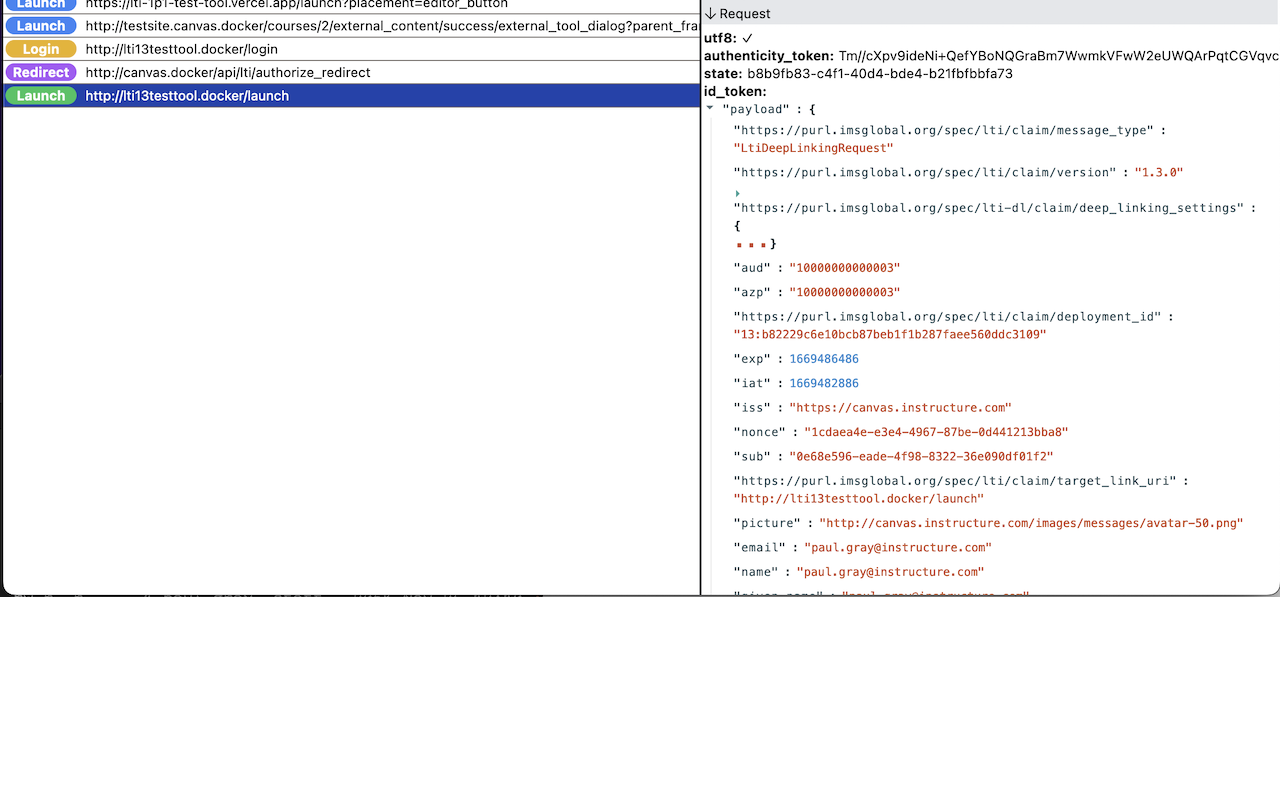Screen dimensions: 1280x800
Task: Select the testsite.canvas.docker external_content row
Action: point(351,26)
